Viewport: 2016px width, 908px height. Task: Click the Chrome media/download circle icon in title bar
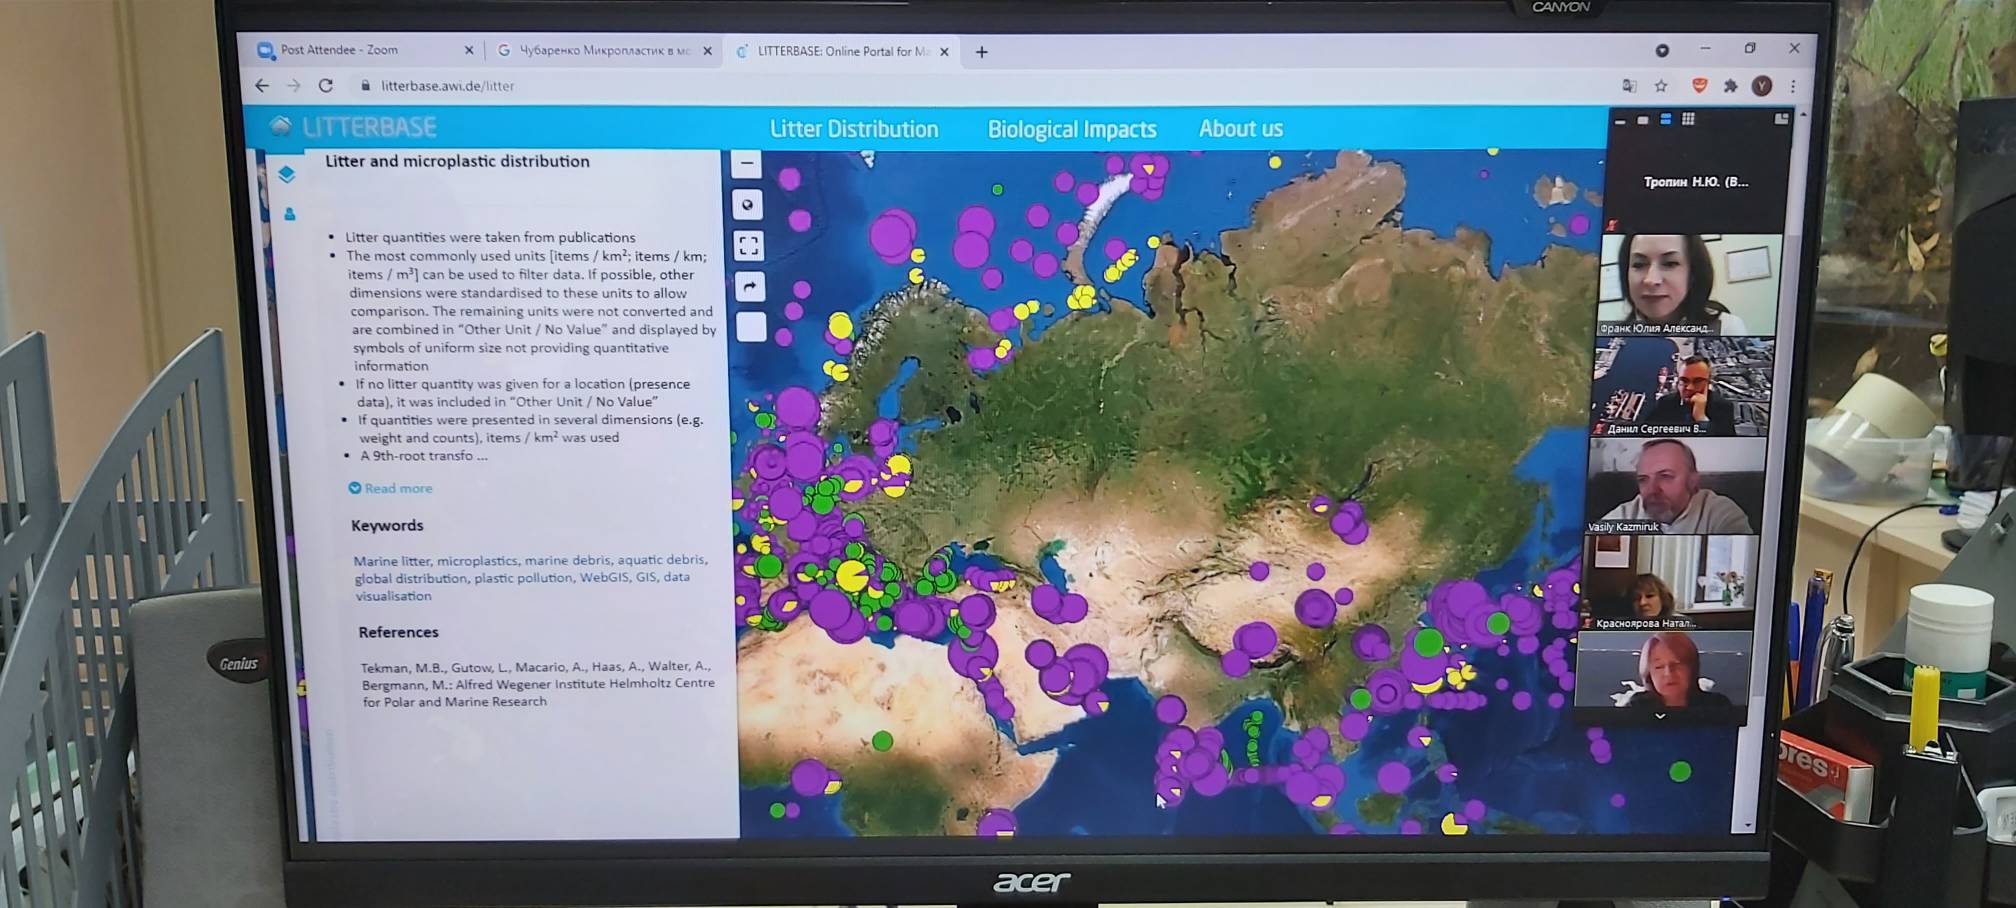[x=1662, y=50]
